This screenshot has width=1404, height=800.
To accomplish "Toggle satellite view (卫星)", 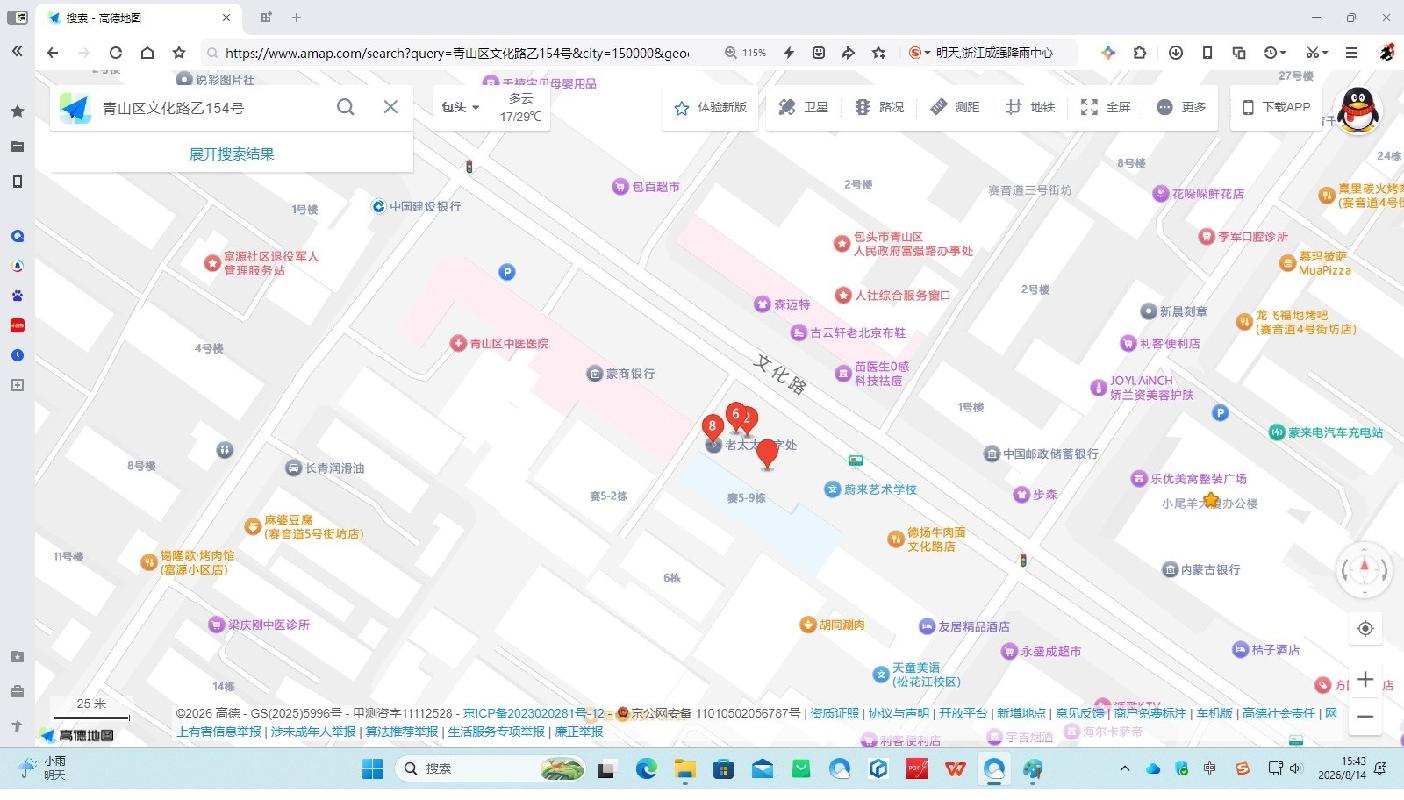I will click(803, 107).
